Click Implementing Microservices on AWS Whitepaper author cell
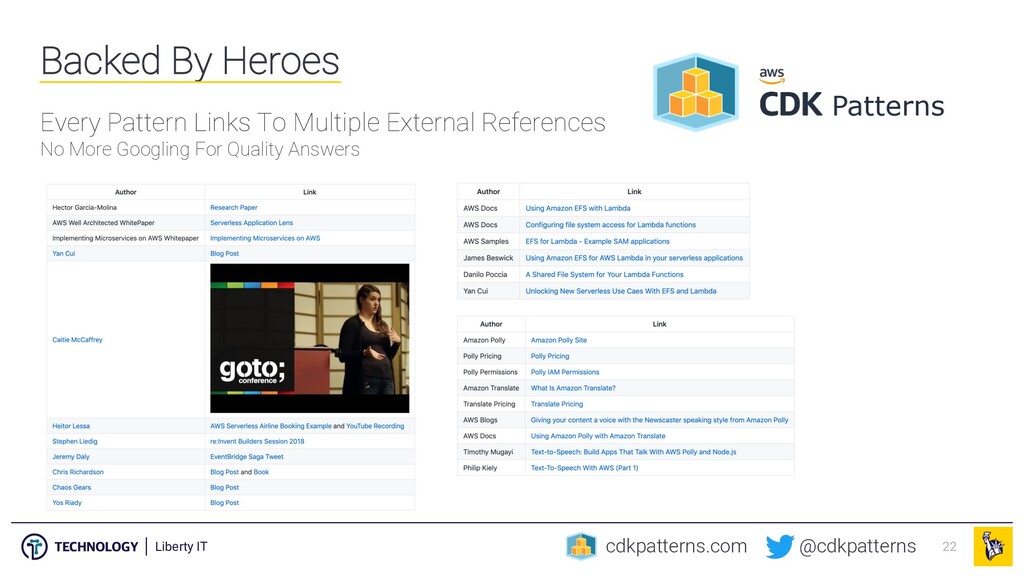This screenshot has height=576, width=1024. click(125, 238)
